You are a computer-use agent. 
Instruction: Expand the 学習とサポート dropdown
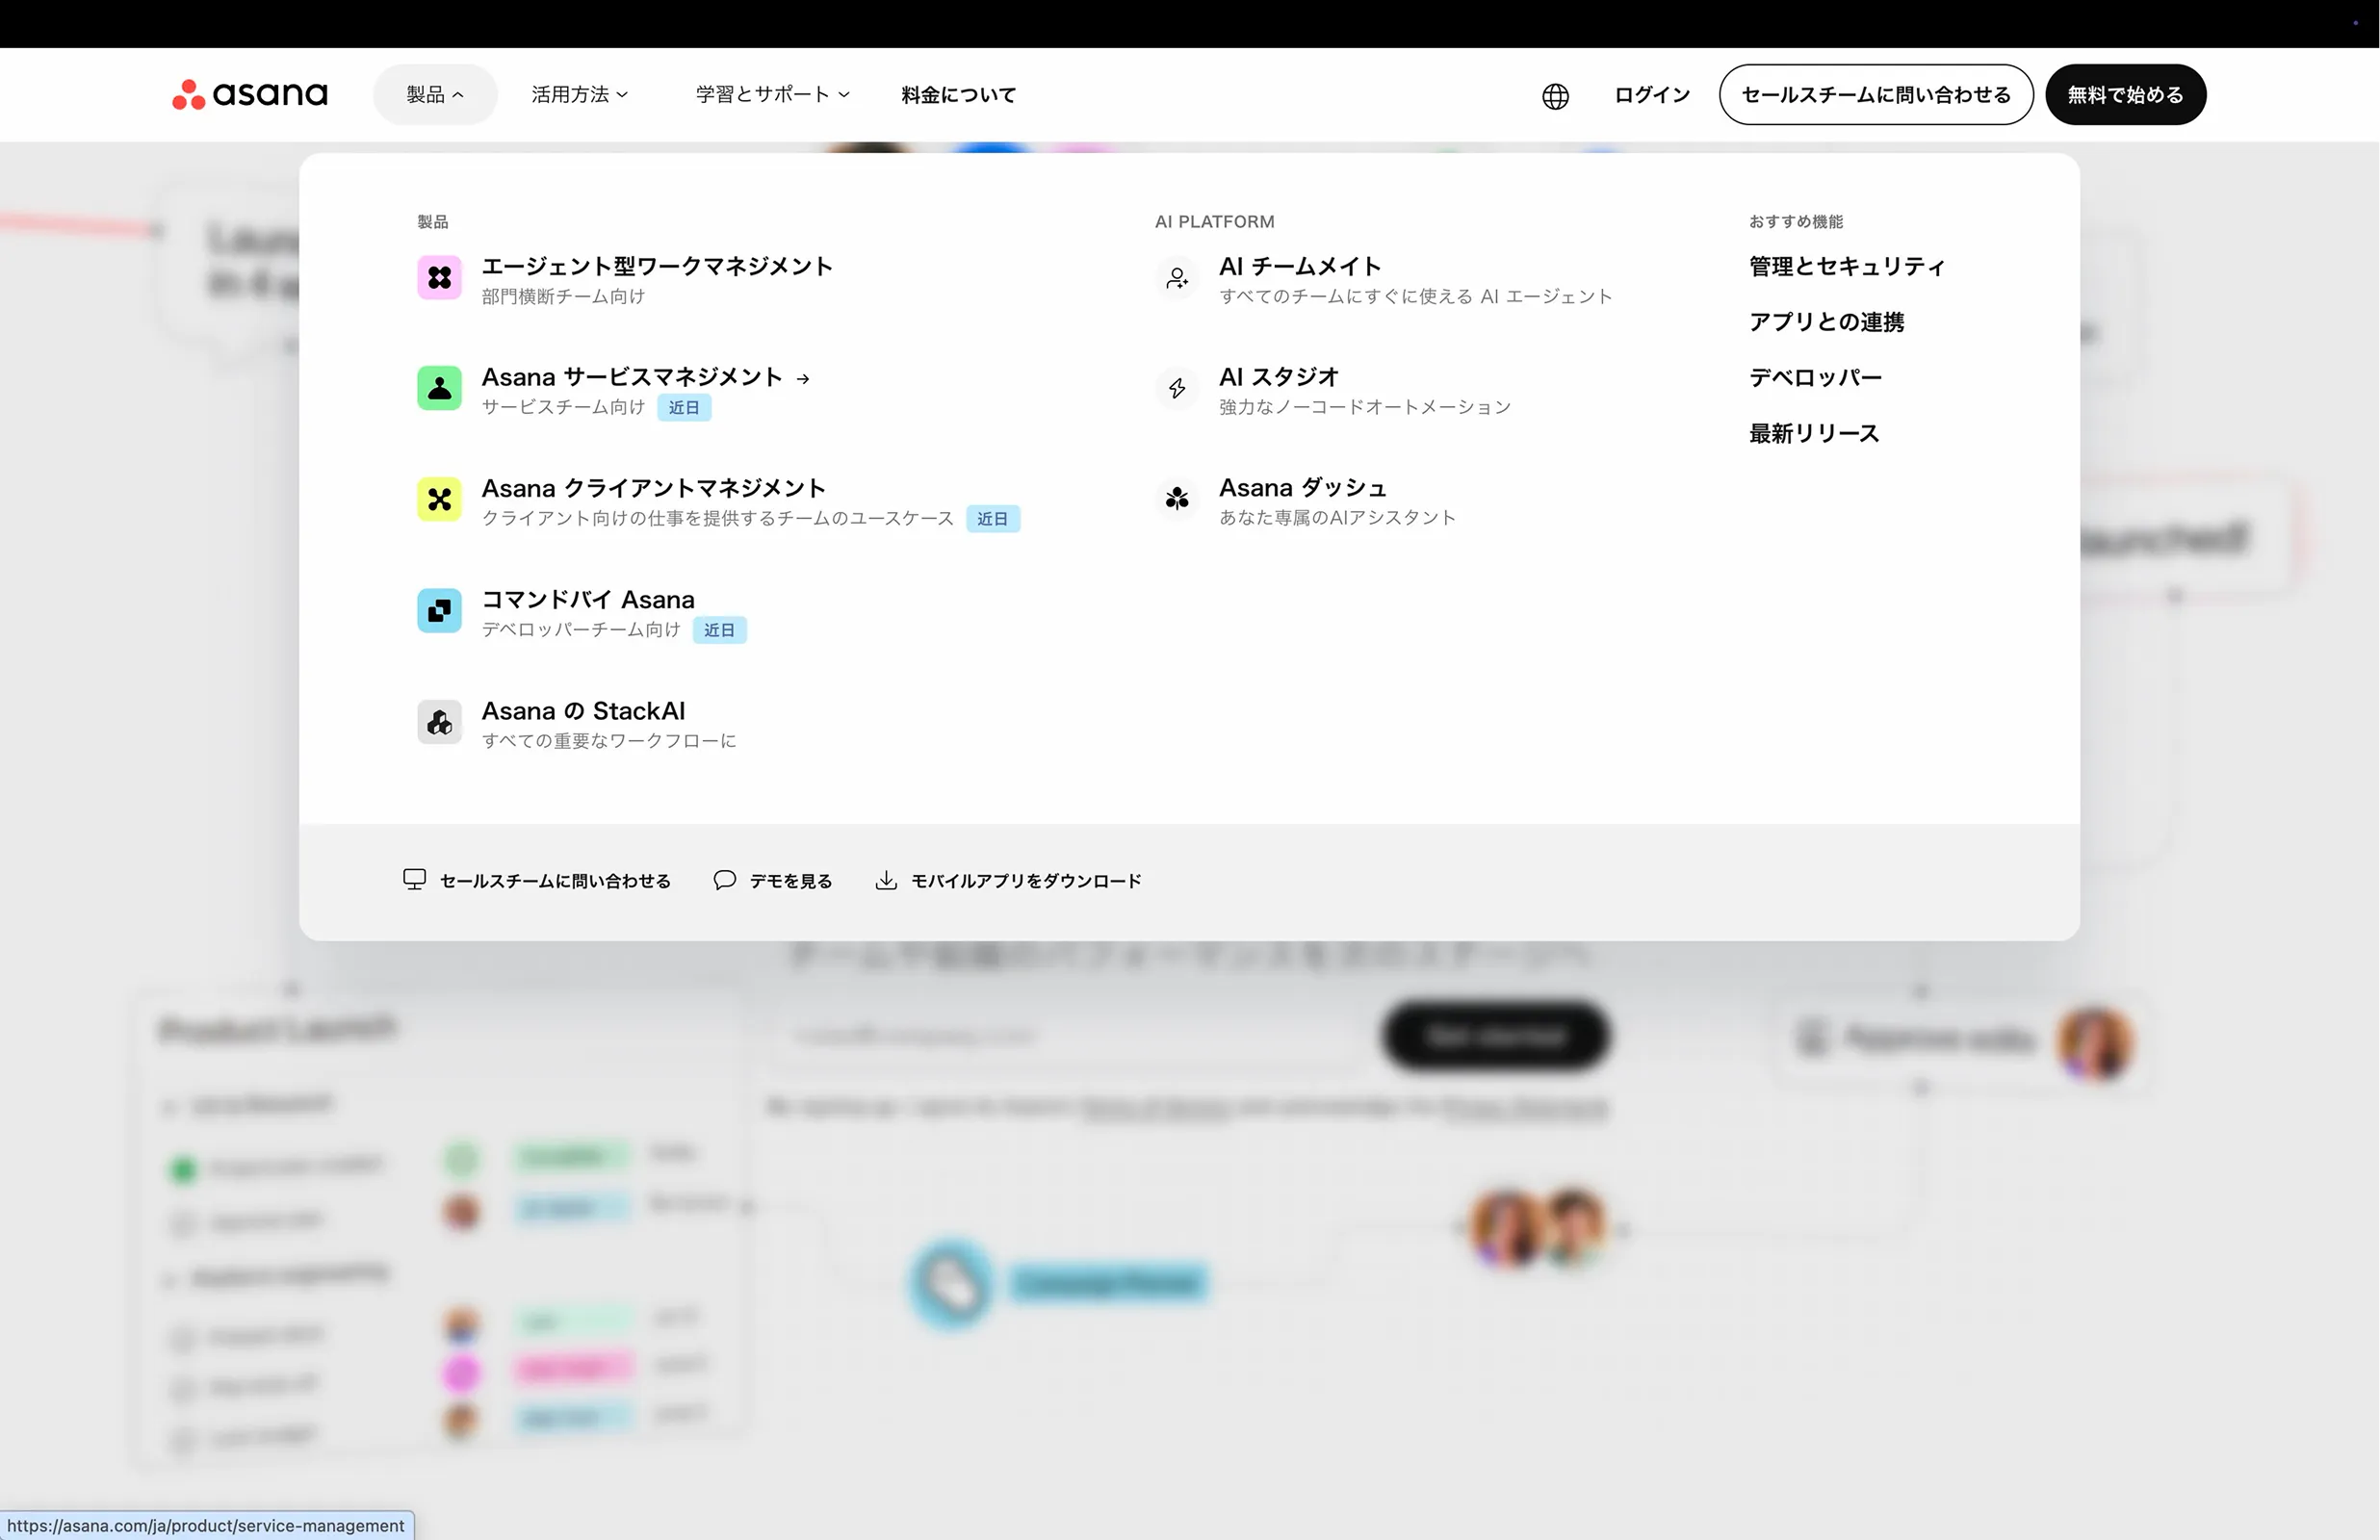[773, 95]
